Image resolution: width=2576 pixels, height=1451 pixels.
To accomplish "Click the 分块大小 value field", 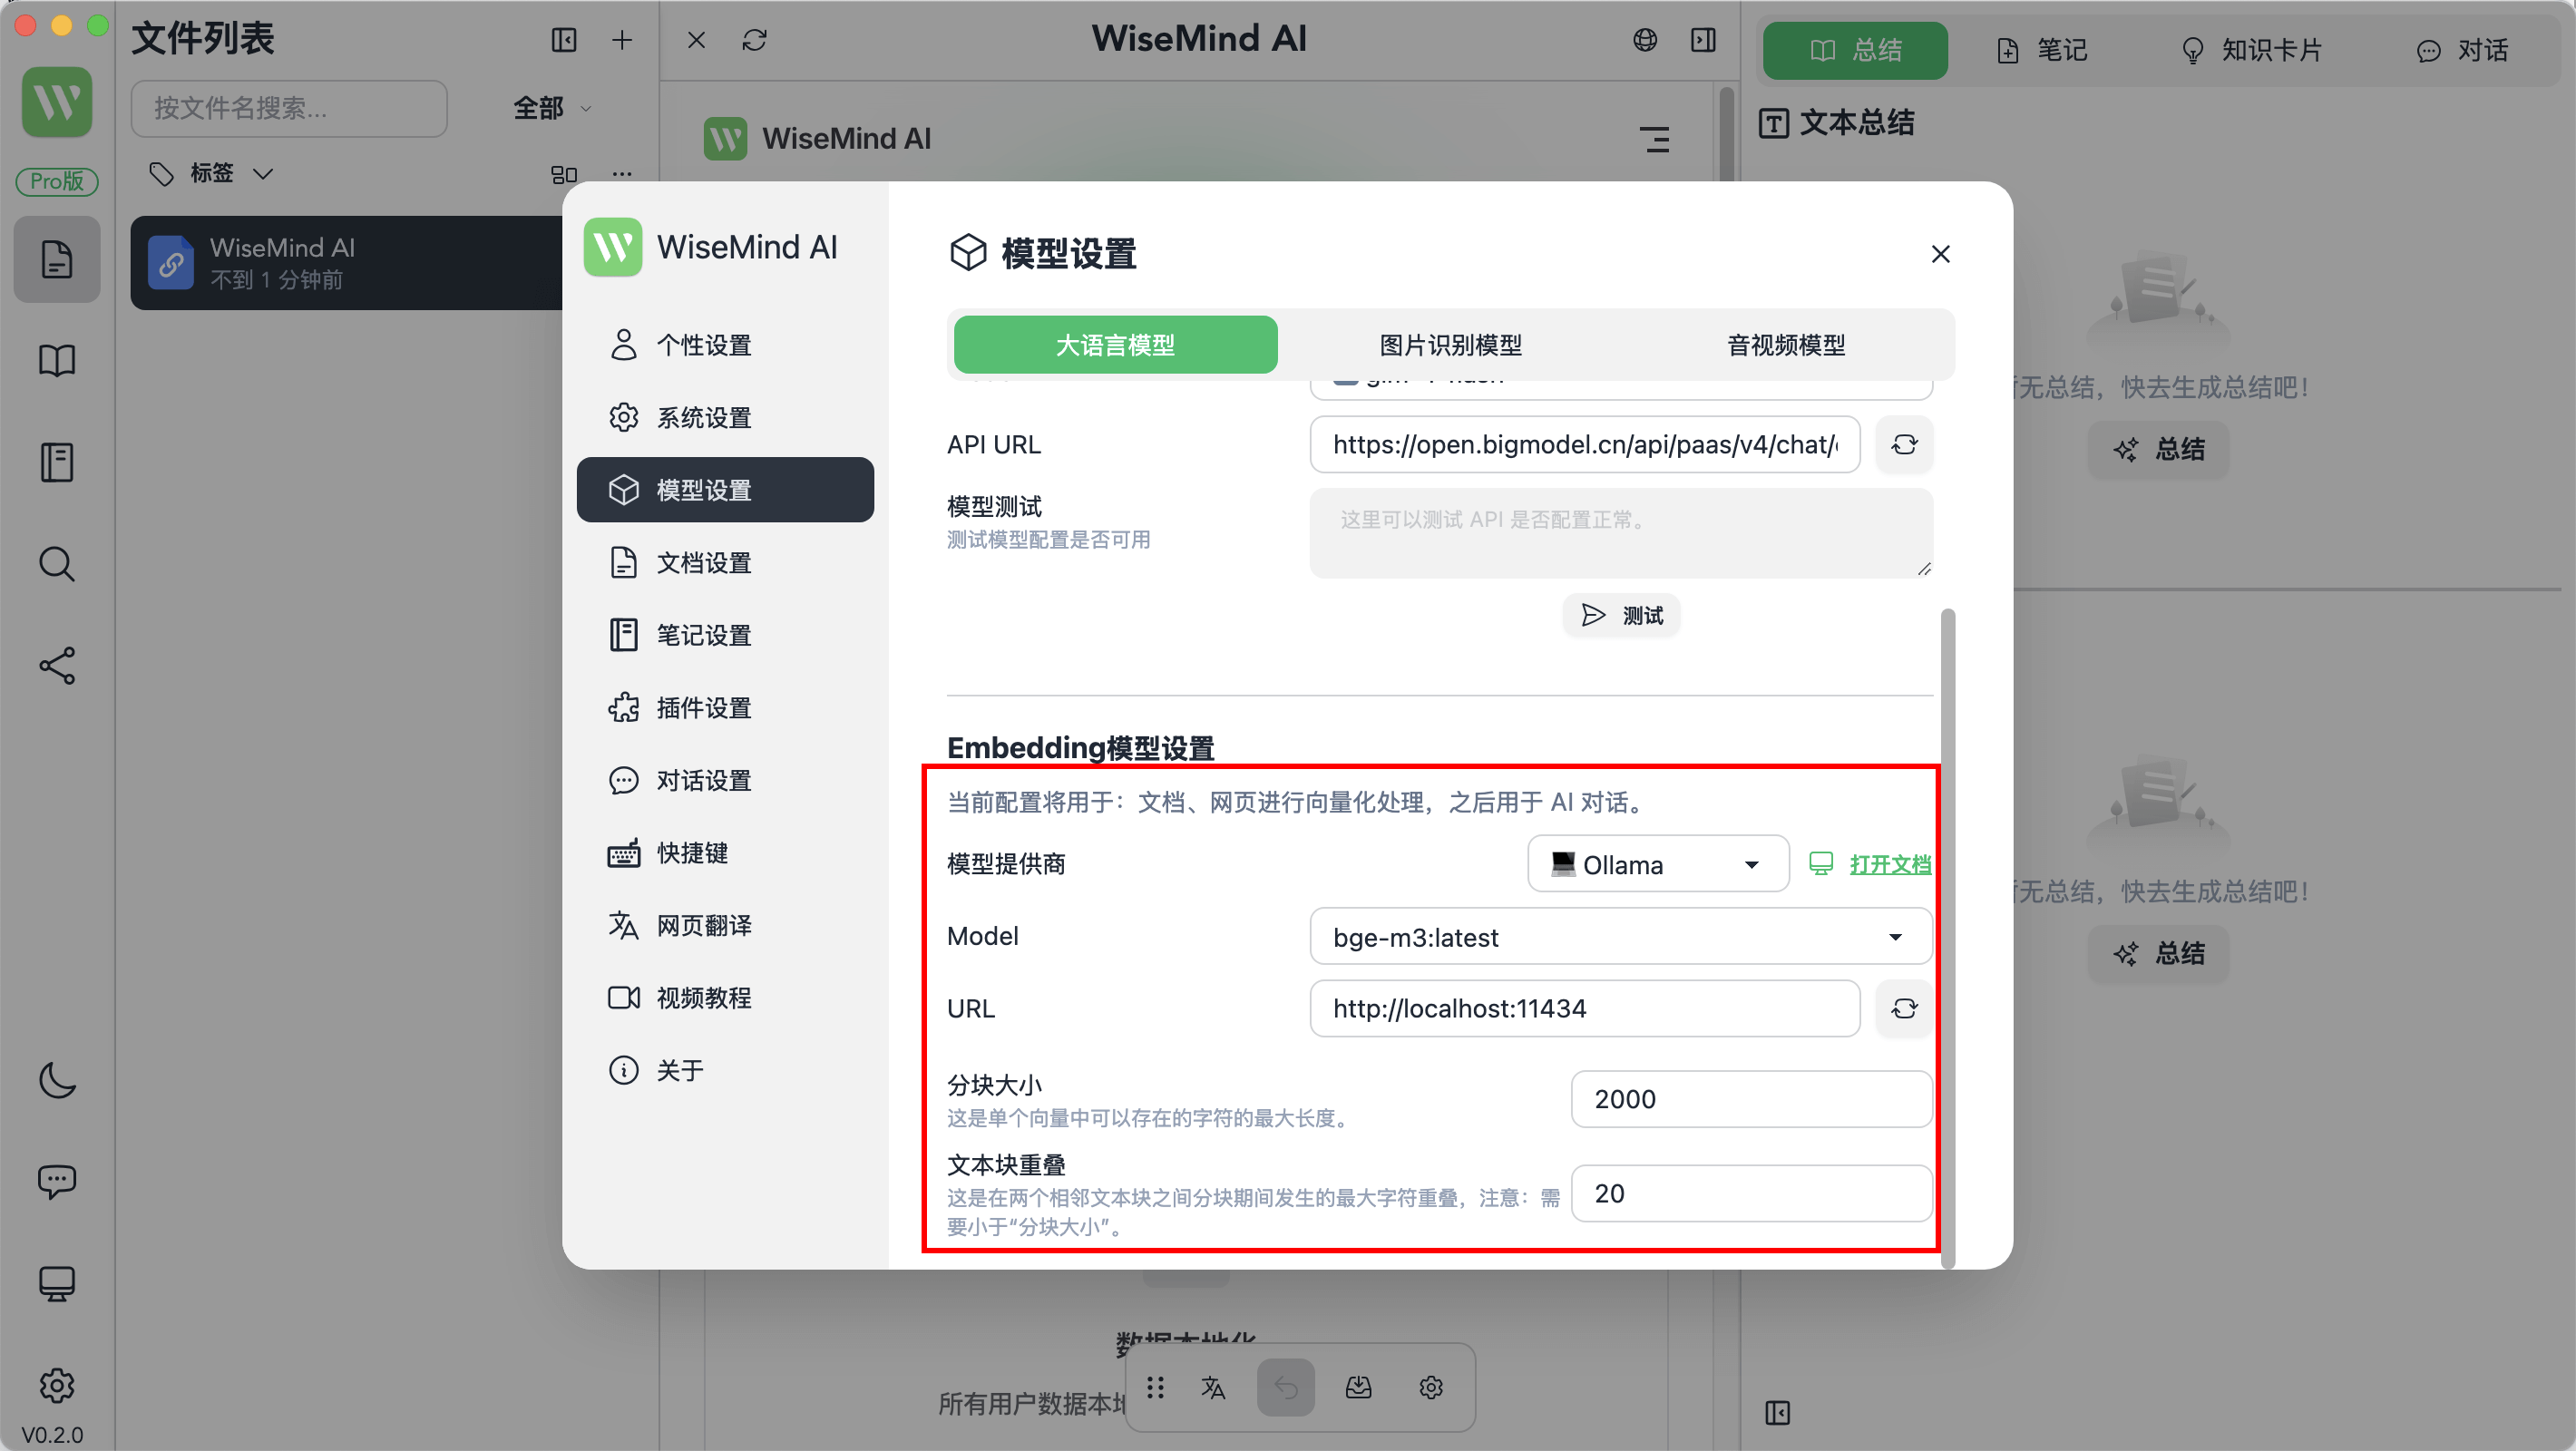I will (x=1751, y=1099).
